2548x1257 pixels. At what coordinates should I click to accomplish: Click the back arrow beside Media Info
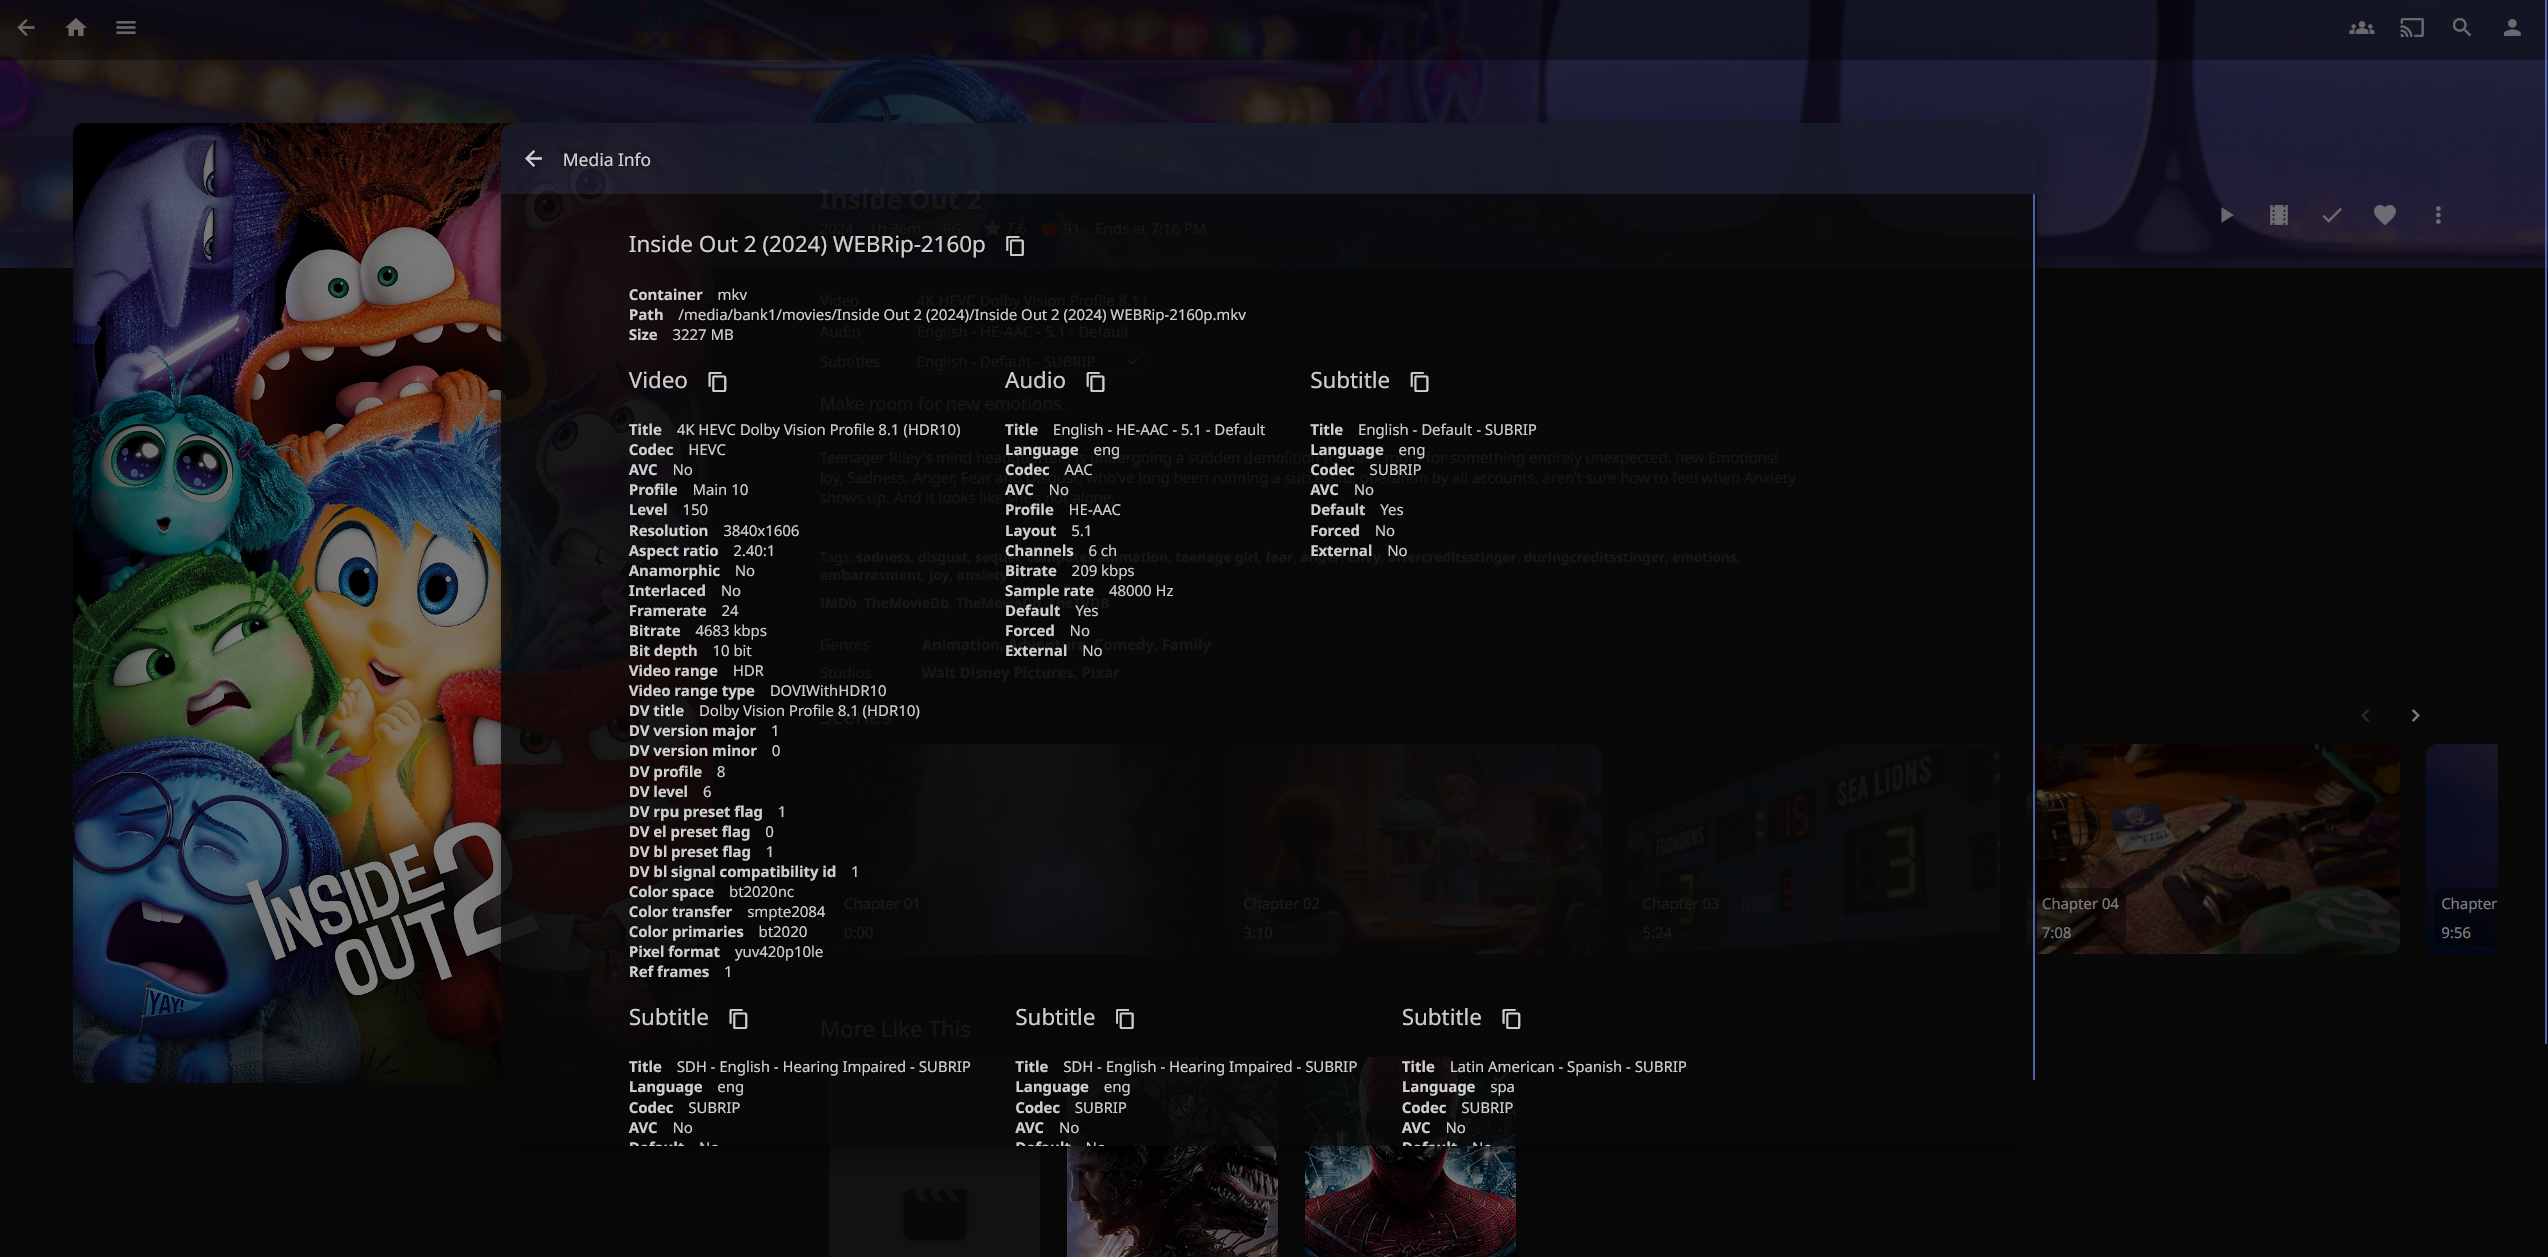(x=534, y=159)
